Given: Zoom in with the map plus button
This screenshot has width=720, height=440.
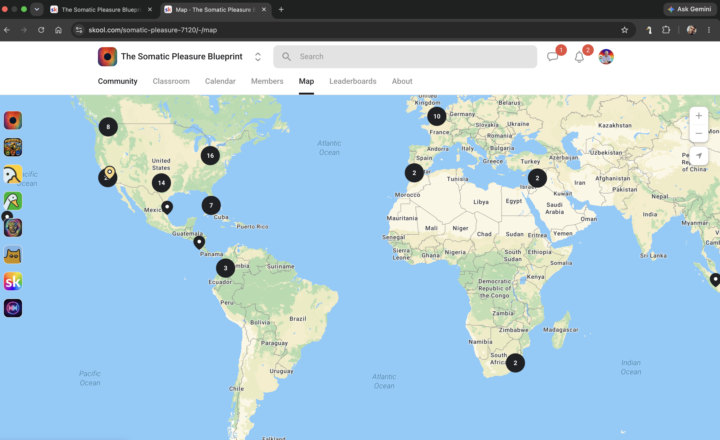Looking at the screenshot, I should (698, 116).
